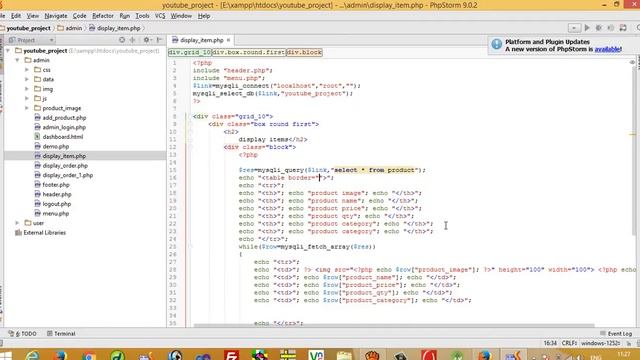Viewport: 640px width, 360px height.
Task: Follow the 'available' update link
Action: [607, 49]
